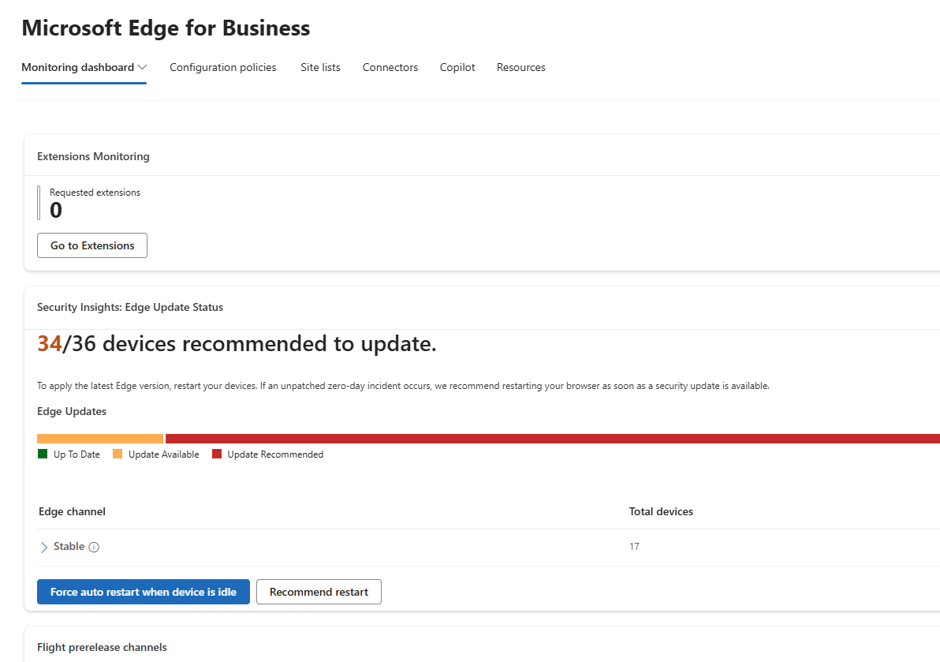Click the Up To Date legend label
This screenshot has height=662, width=940.
point(77,455)
